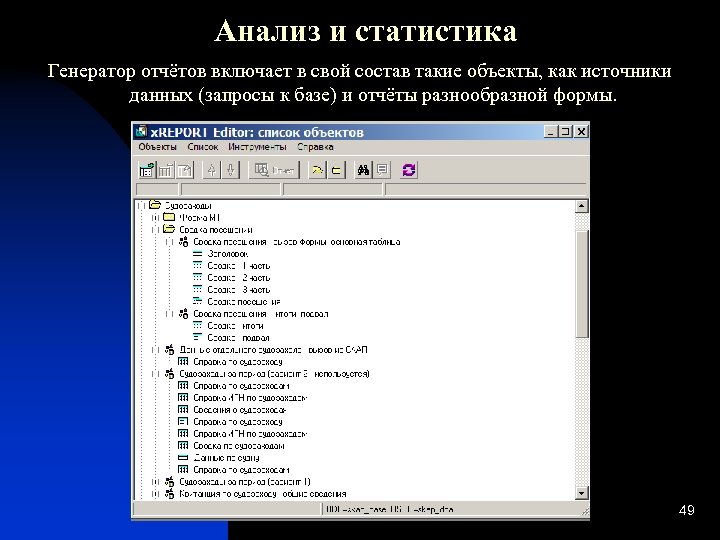Select Квитанция по судозаходу - общие сведения label
This screenshot has width=720, height=540.
[x=263, y=494]
